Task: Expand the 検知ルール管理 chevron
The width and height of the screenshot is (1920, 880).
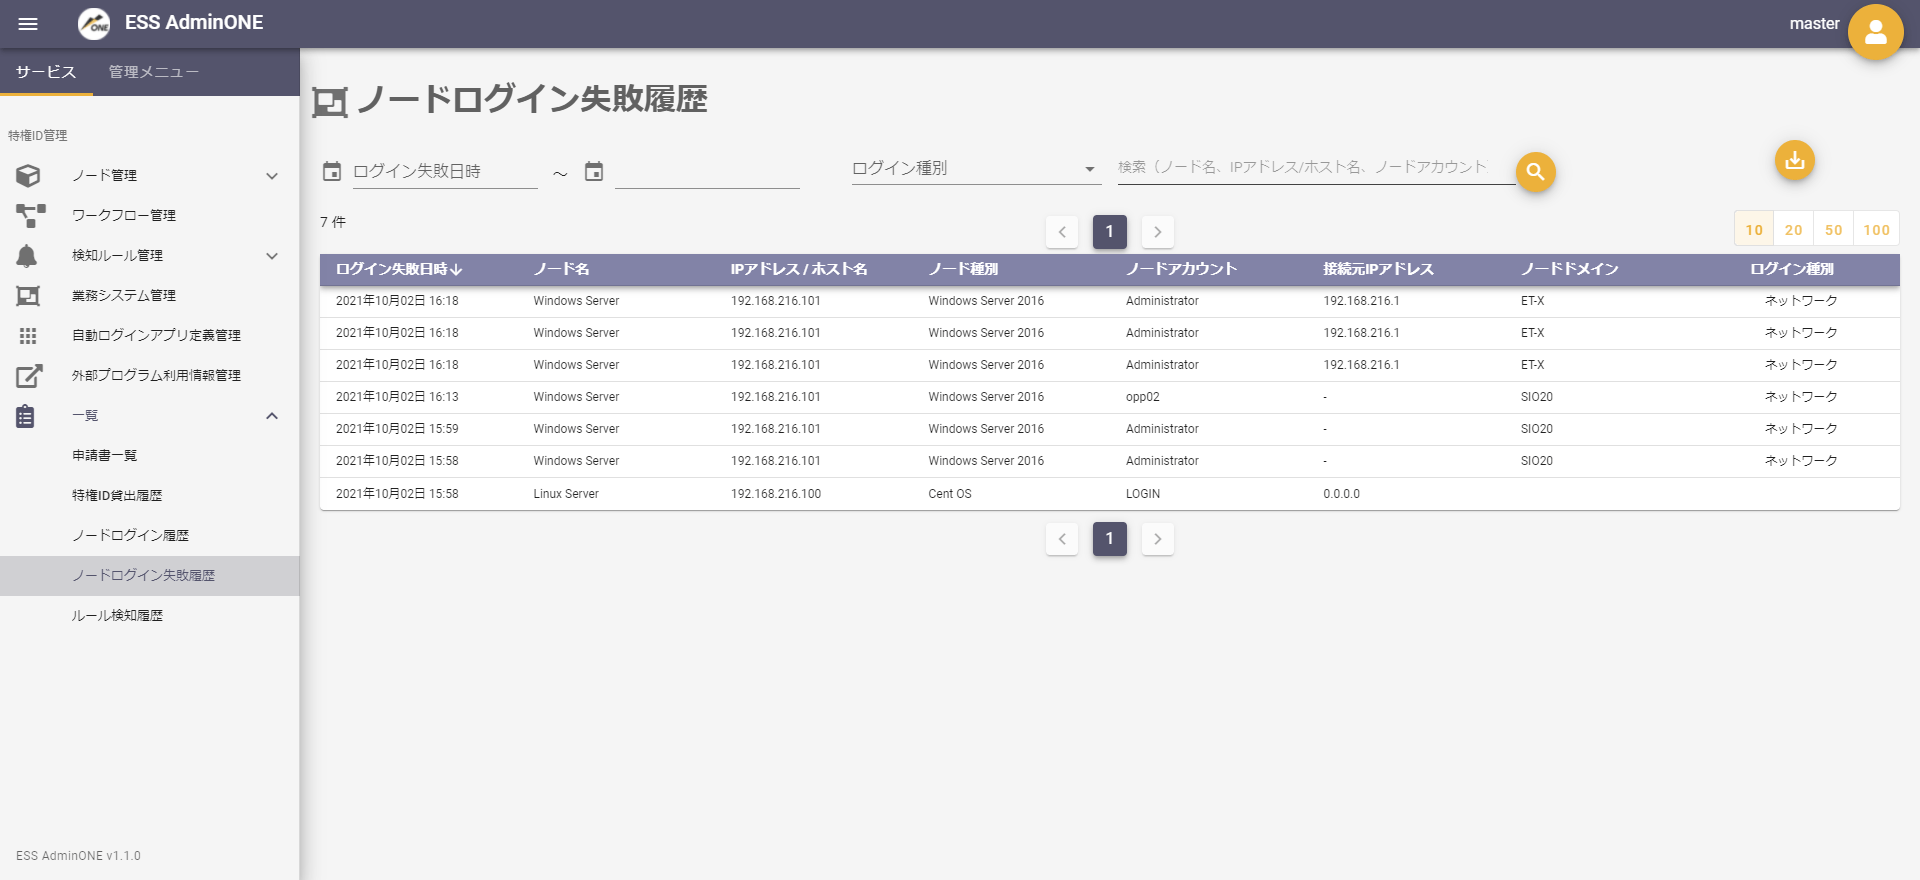Action: click(271, 256)
